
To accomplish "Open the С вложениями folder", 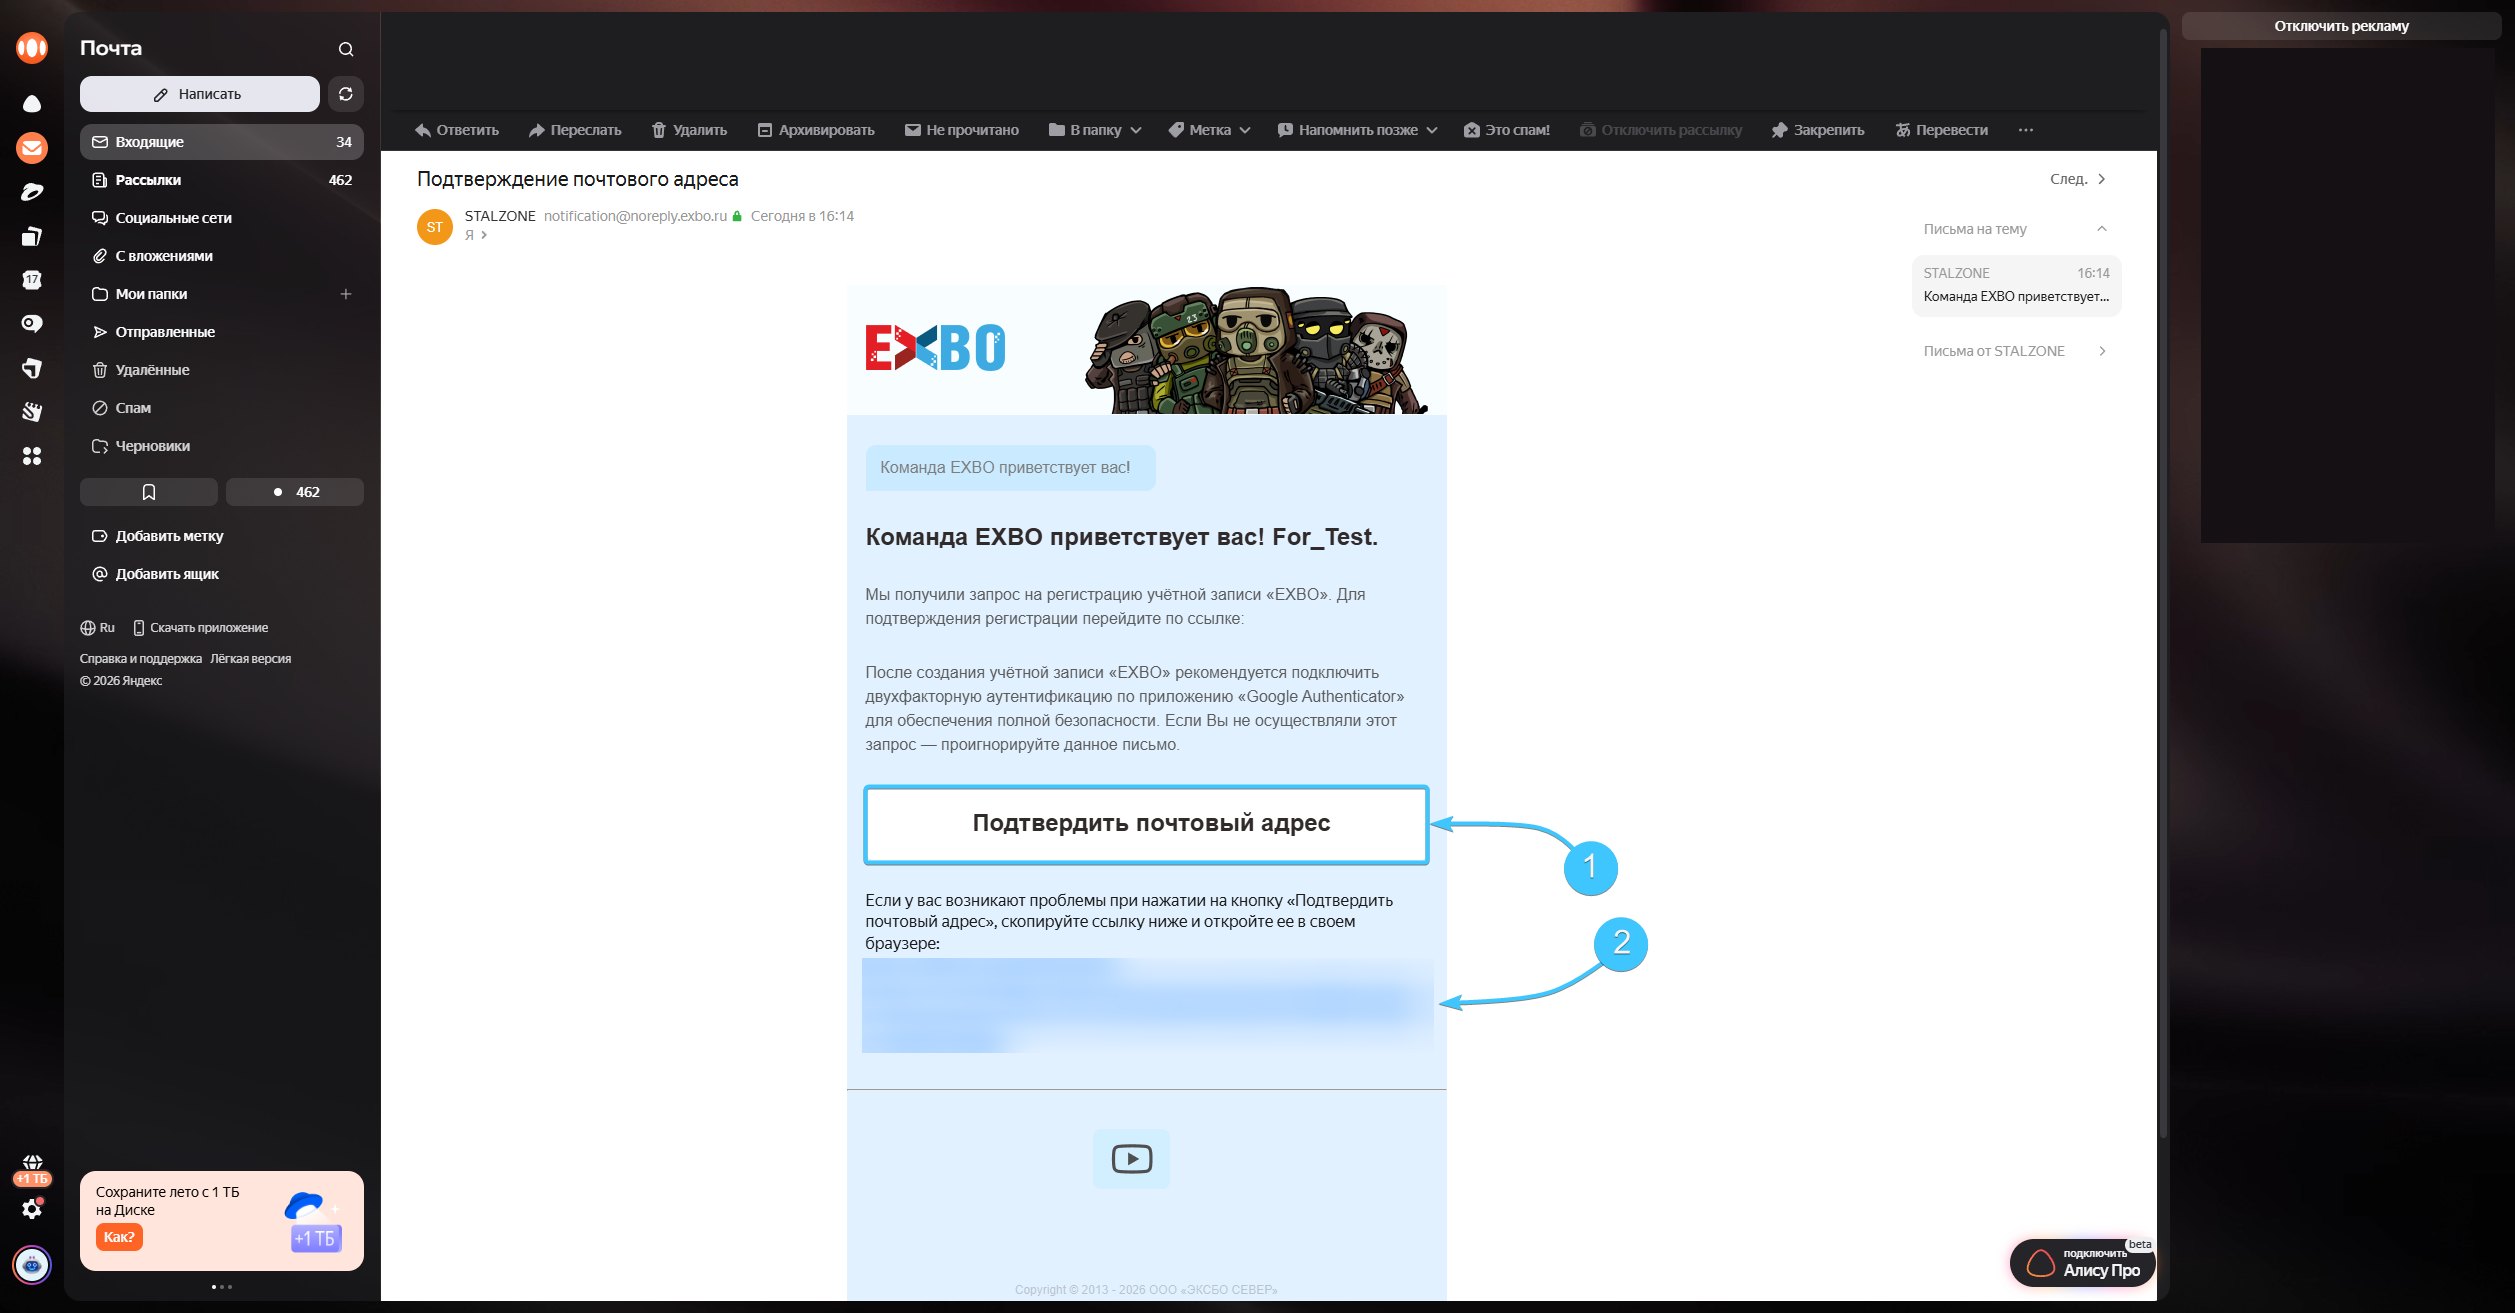I will pos(222,256).
